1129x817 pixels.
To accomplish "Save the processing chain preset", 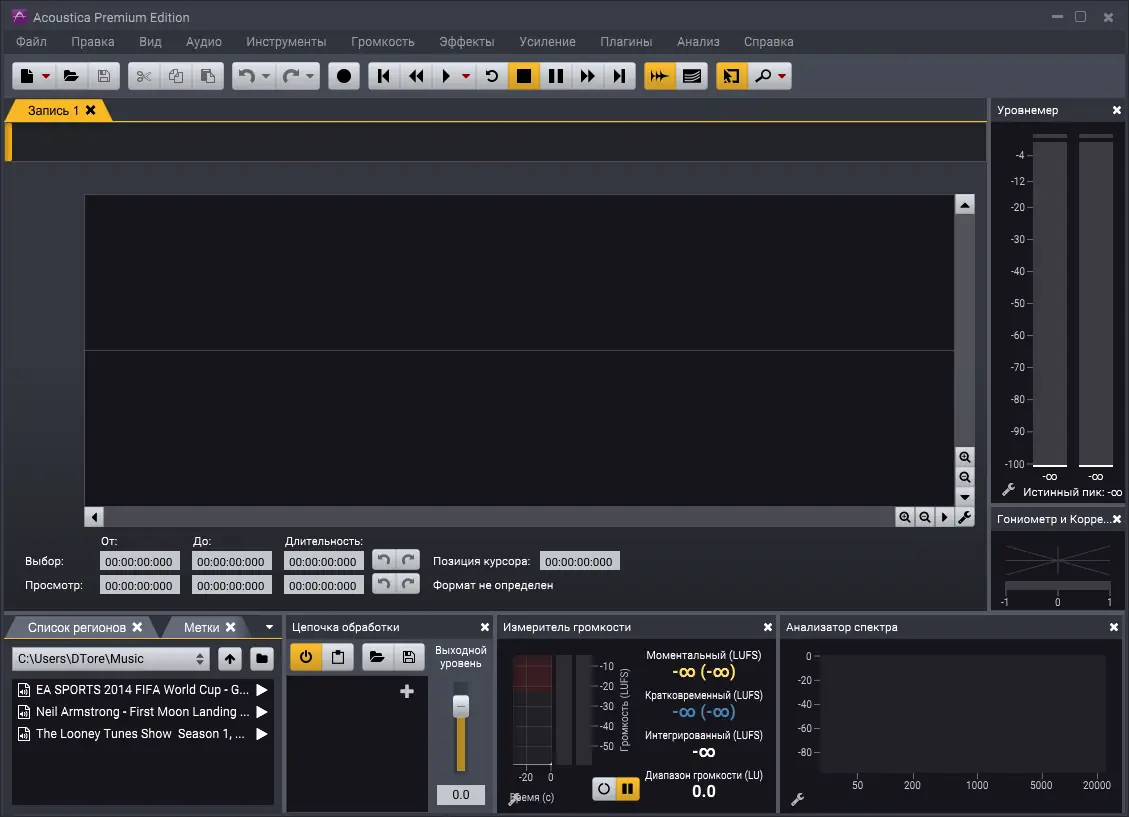I will pos(409,656).
